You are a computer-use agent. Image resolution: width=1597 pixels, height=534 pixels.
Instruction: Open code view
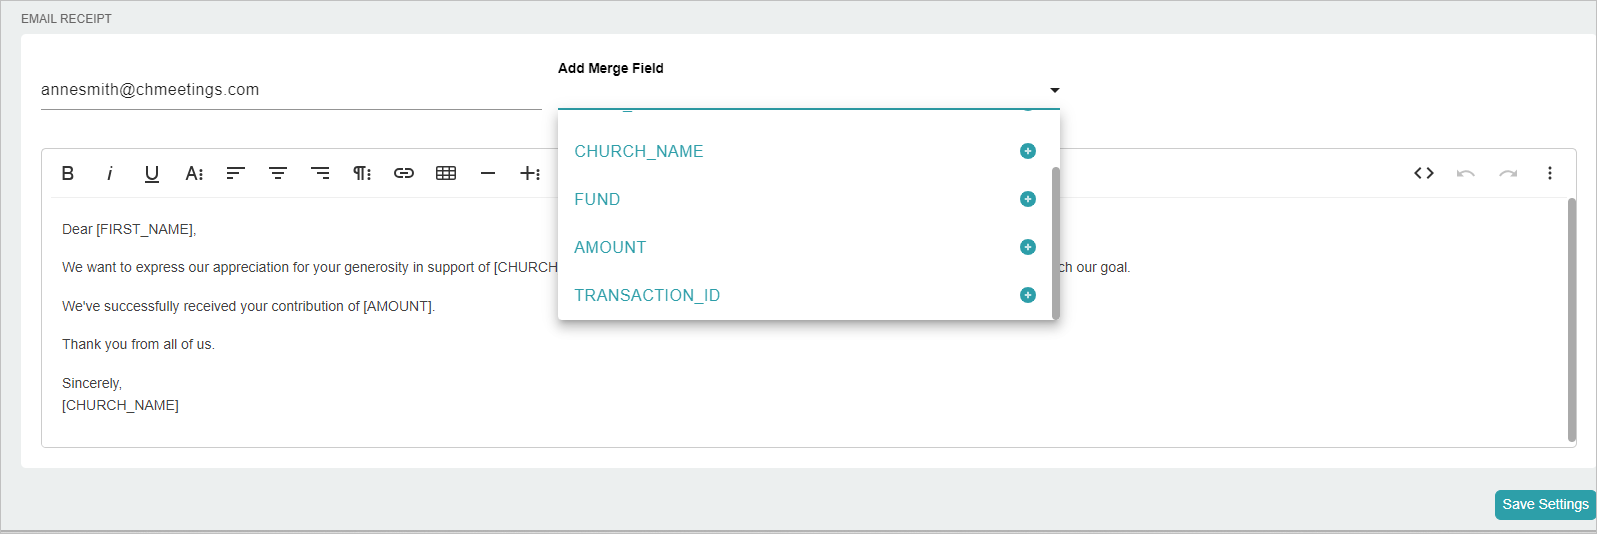tap(1424, 173)
